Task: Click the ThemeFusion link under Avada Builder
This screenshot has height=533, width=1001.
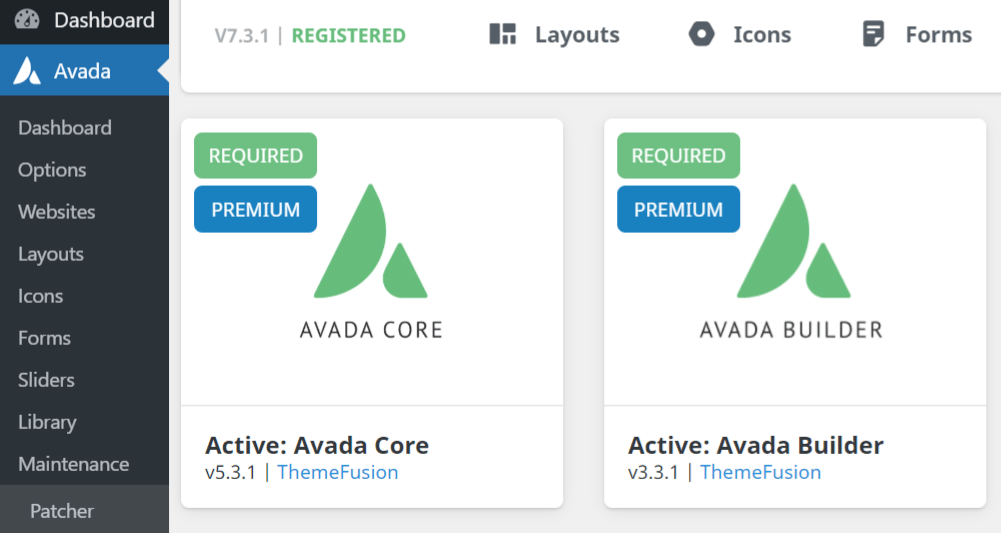Action: coord(760,472)
